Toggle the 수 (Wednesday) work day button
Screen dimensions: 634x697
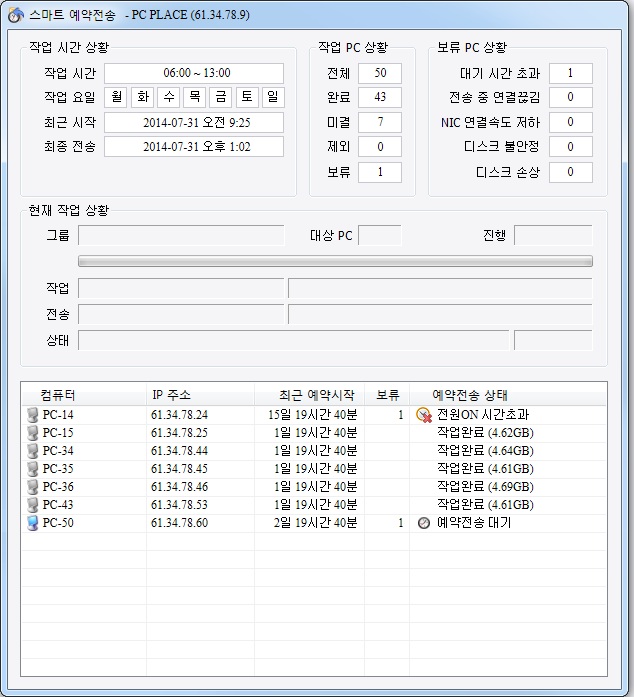tap(168, 98)
